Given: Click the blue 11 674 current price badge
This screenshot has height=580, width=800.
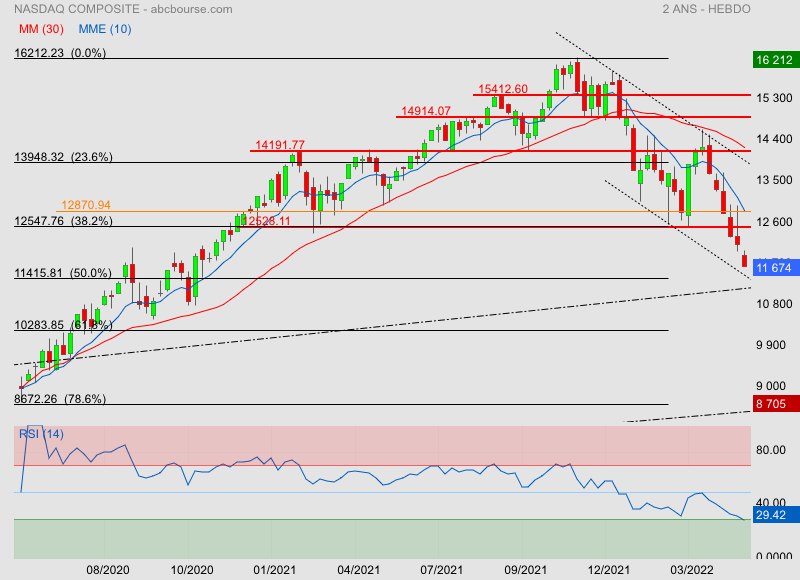Looking at the screenshot, I should coord(776,268).
